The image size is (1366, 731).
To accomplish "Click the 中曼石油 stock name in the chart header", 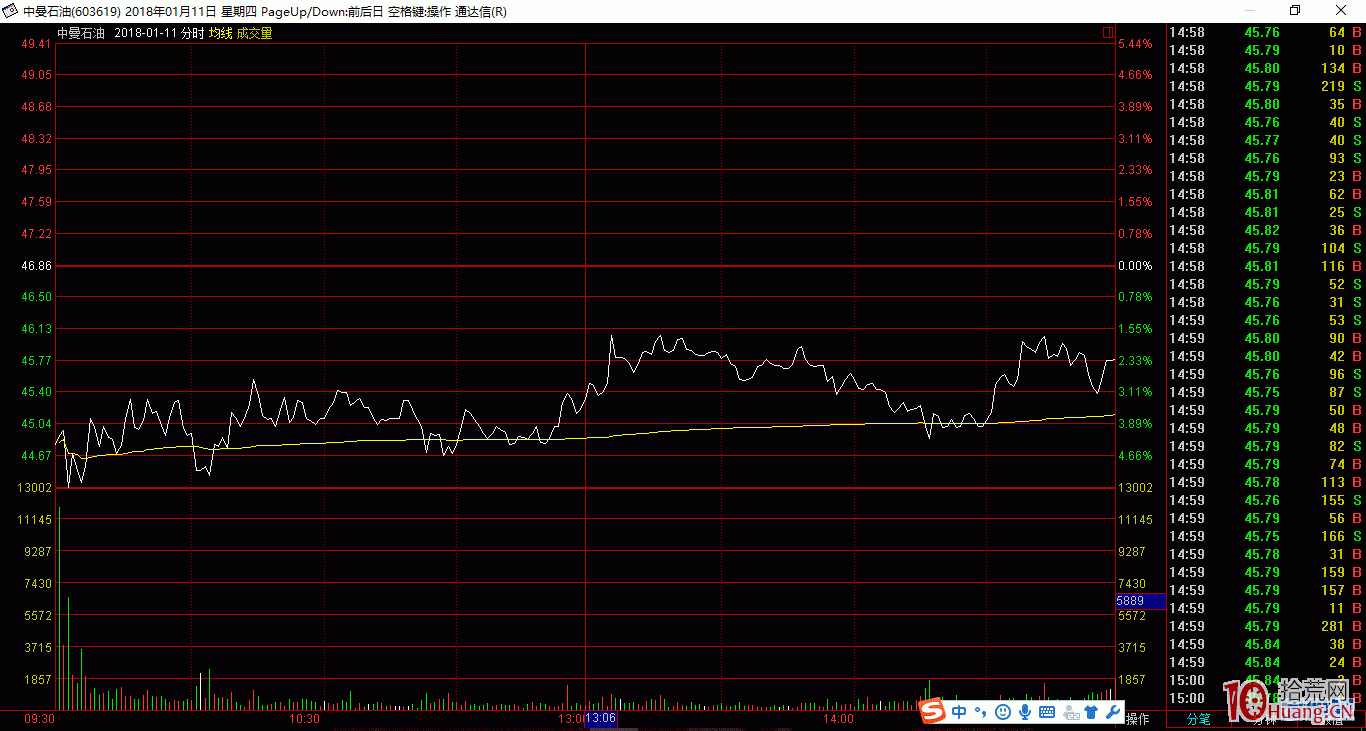I will (x=81, y=33).
